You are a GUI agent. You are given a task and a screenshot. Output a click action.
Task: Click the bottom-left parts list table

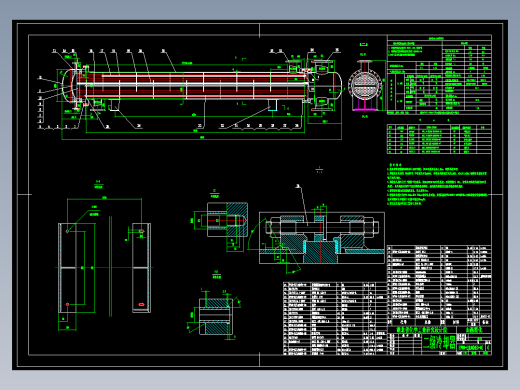tap(335, 319)
